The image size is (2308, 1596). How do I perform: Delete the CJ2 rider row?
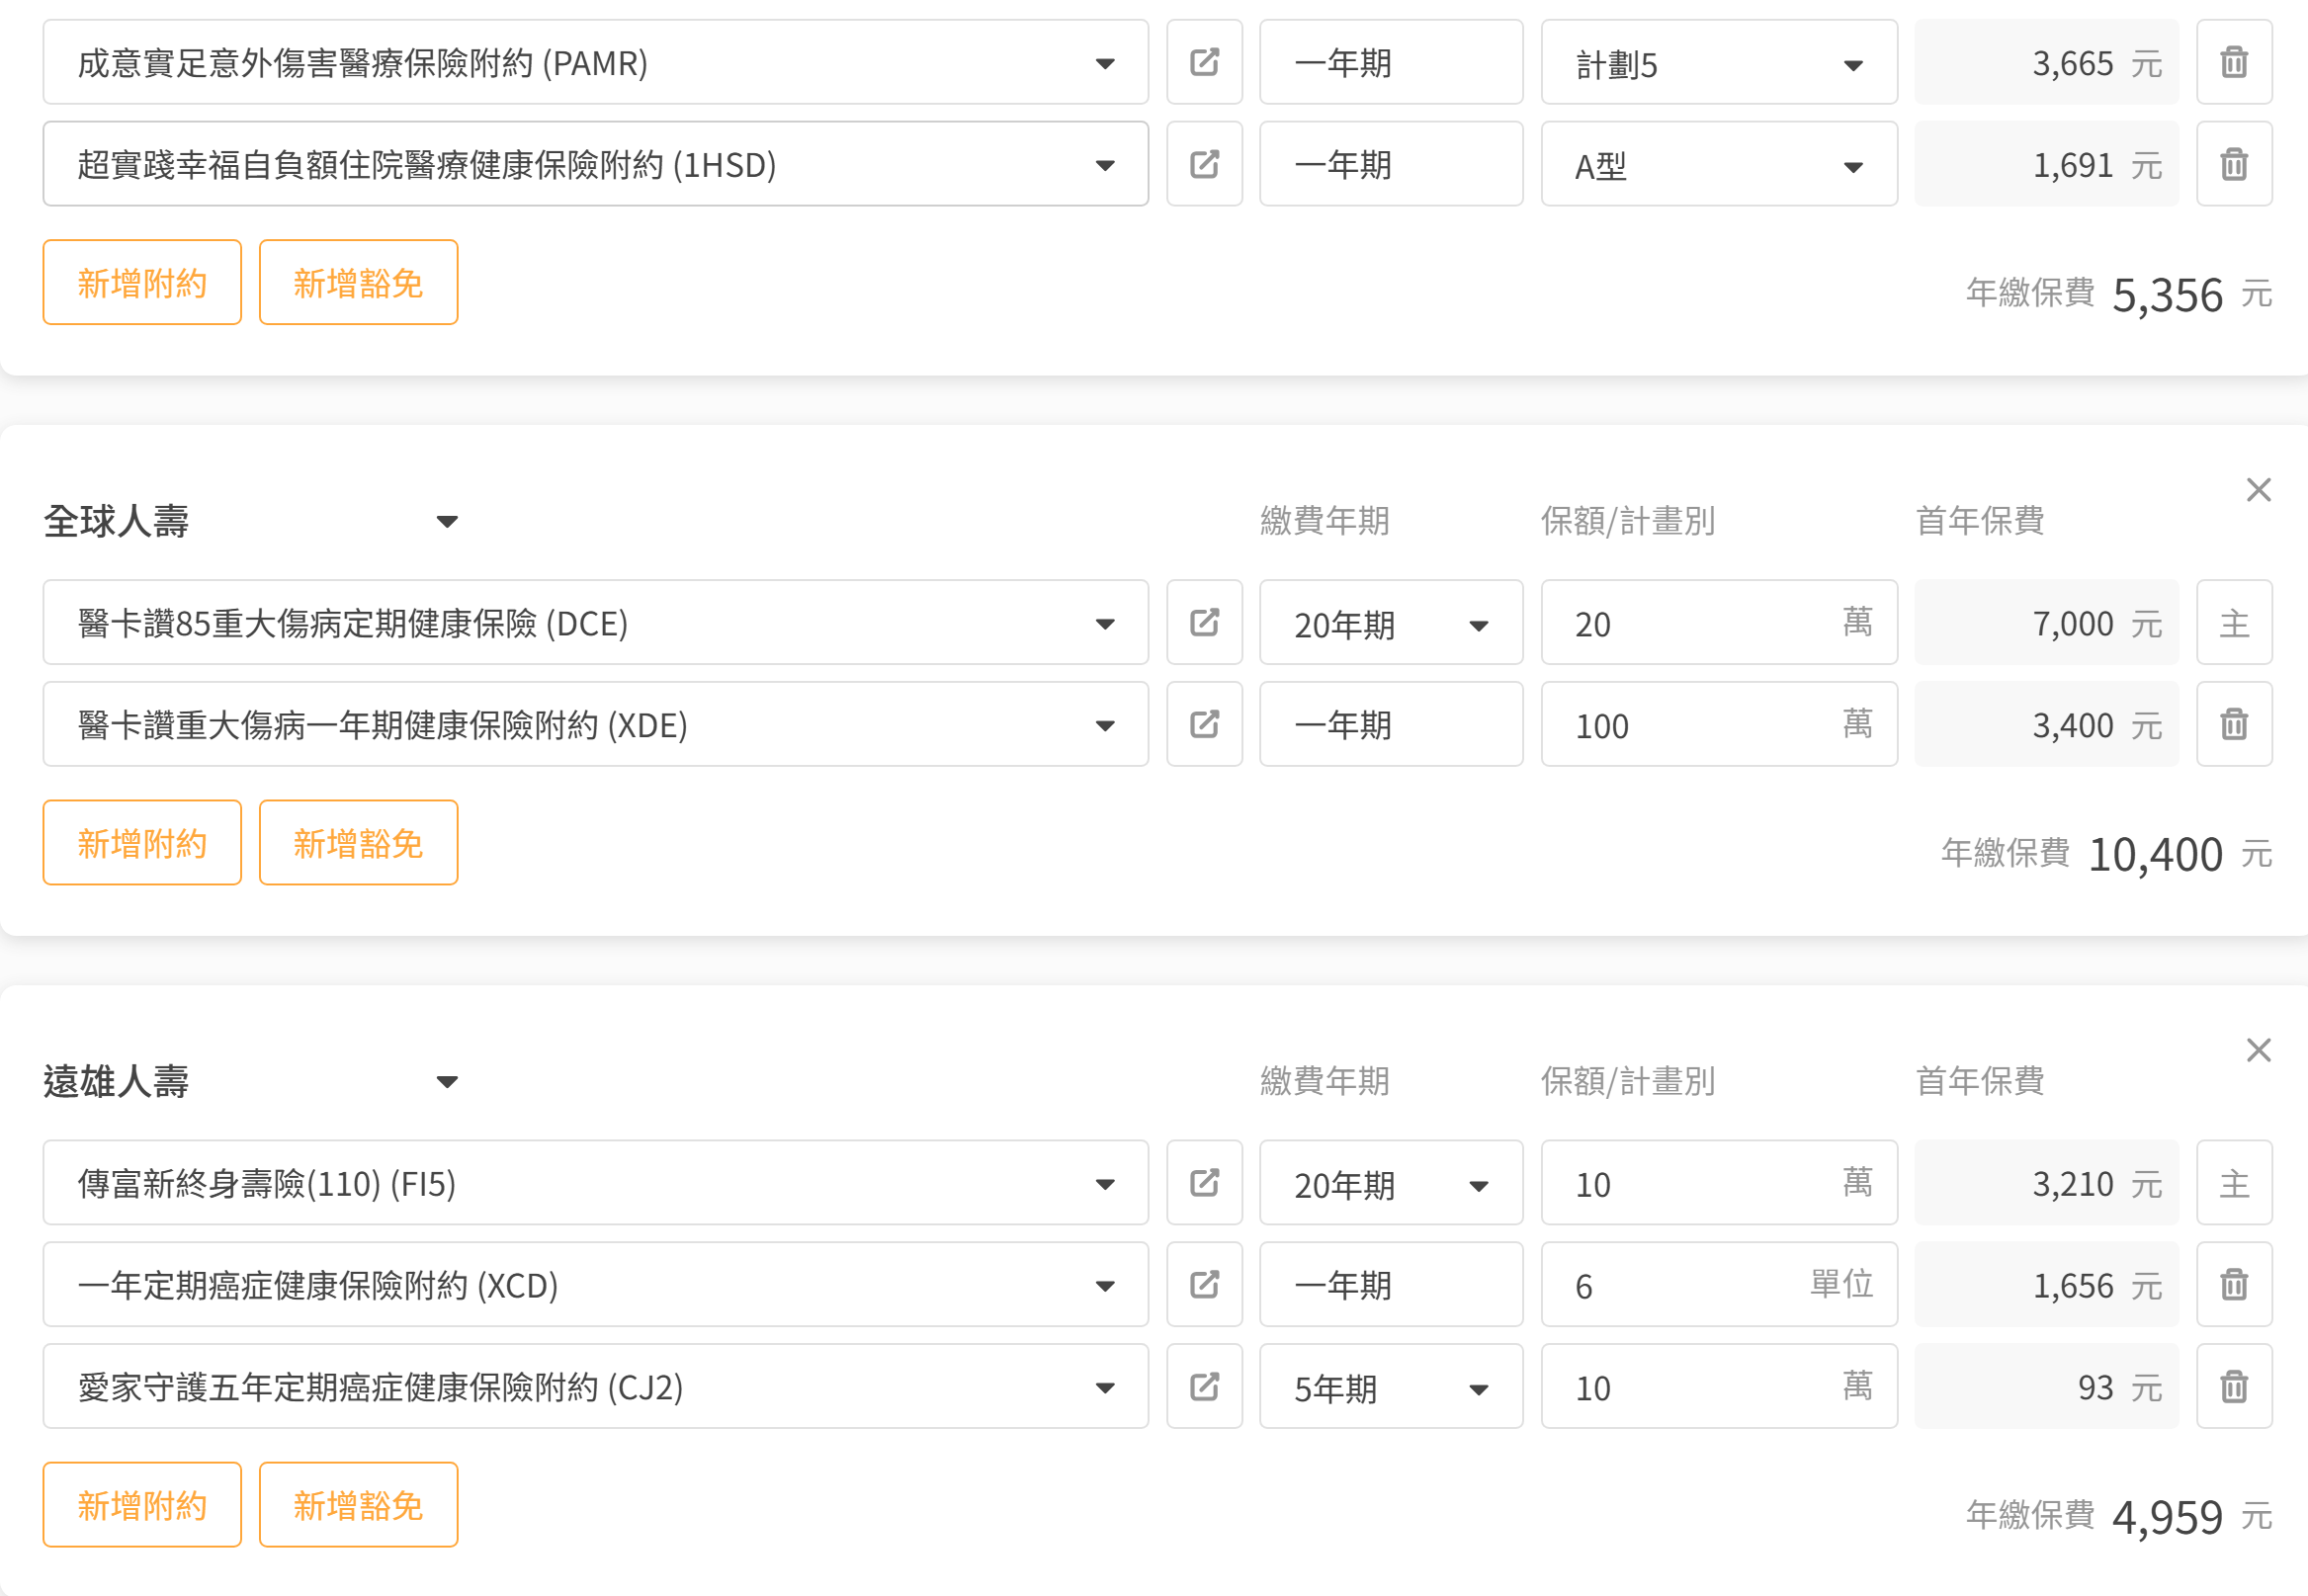[x=2233, y=1386]
